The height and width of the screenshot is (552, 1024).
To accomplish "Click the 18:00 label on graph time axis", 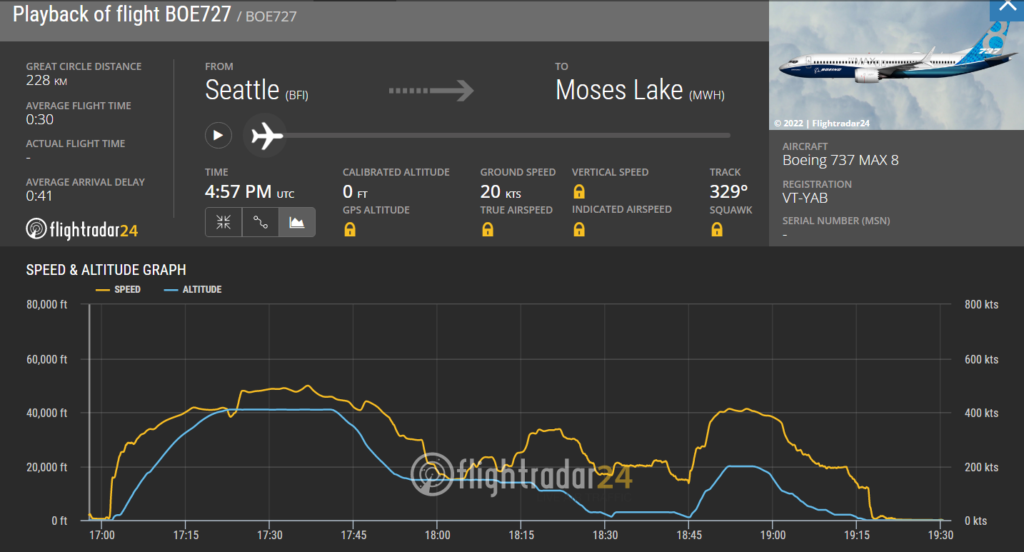I will (438, 535).
